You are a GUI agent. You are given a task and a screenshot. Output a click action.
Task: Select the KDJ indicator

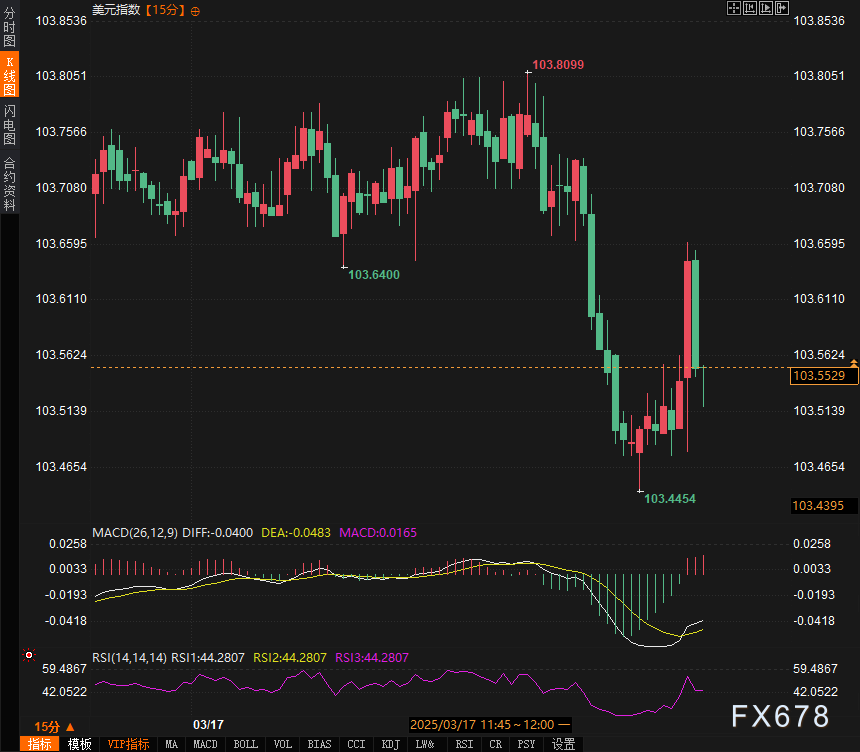(x=390, y=744)
